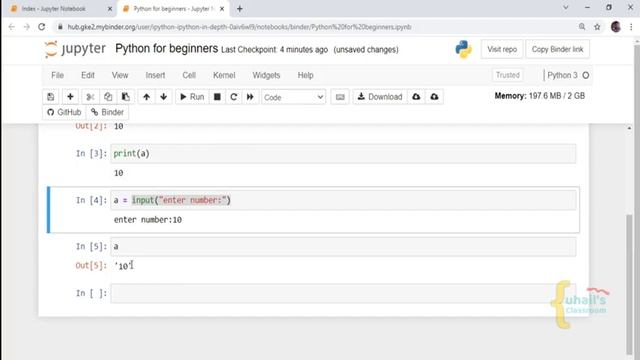Restart the kernel with circular arrow

click(x=234, y=97)
